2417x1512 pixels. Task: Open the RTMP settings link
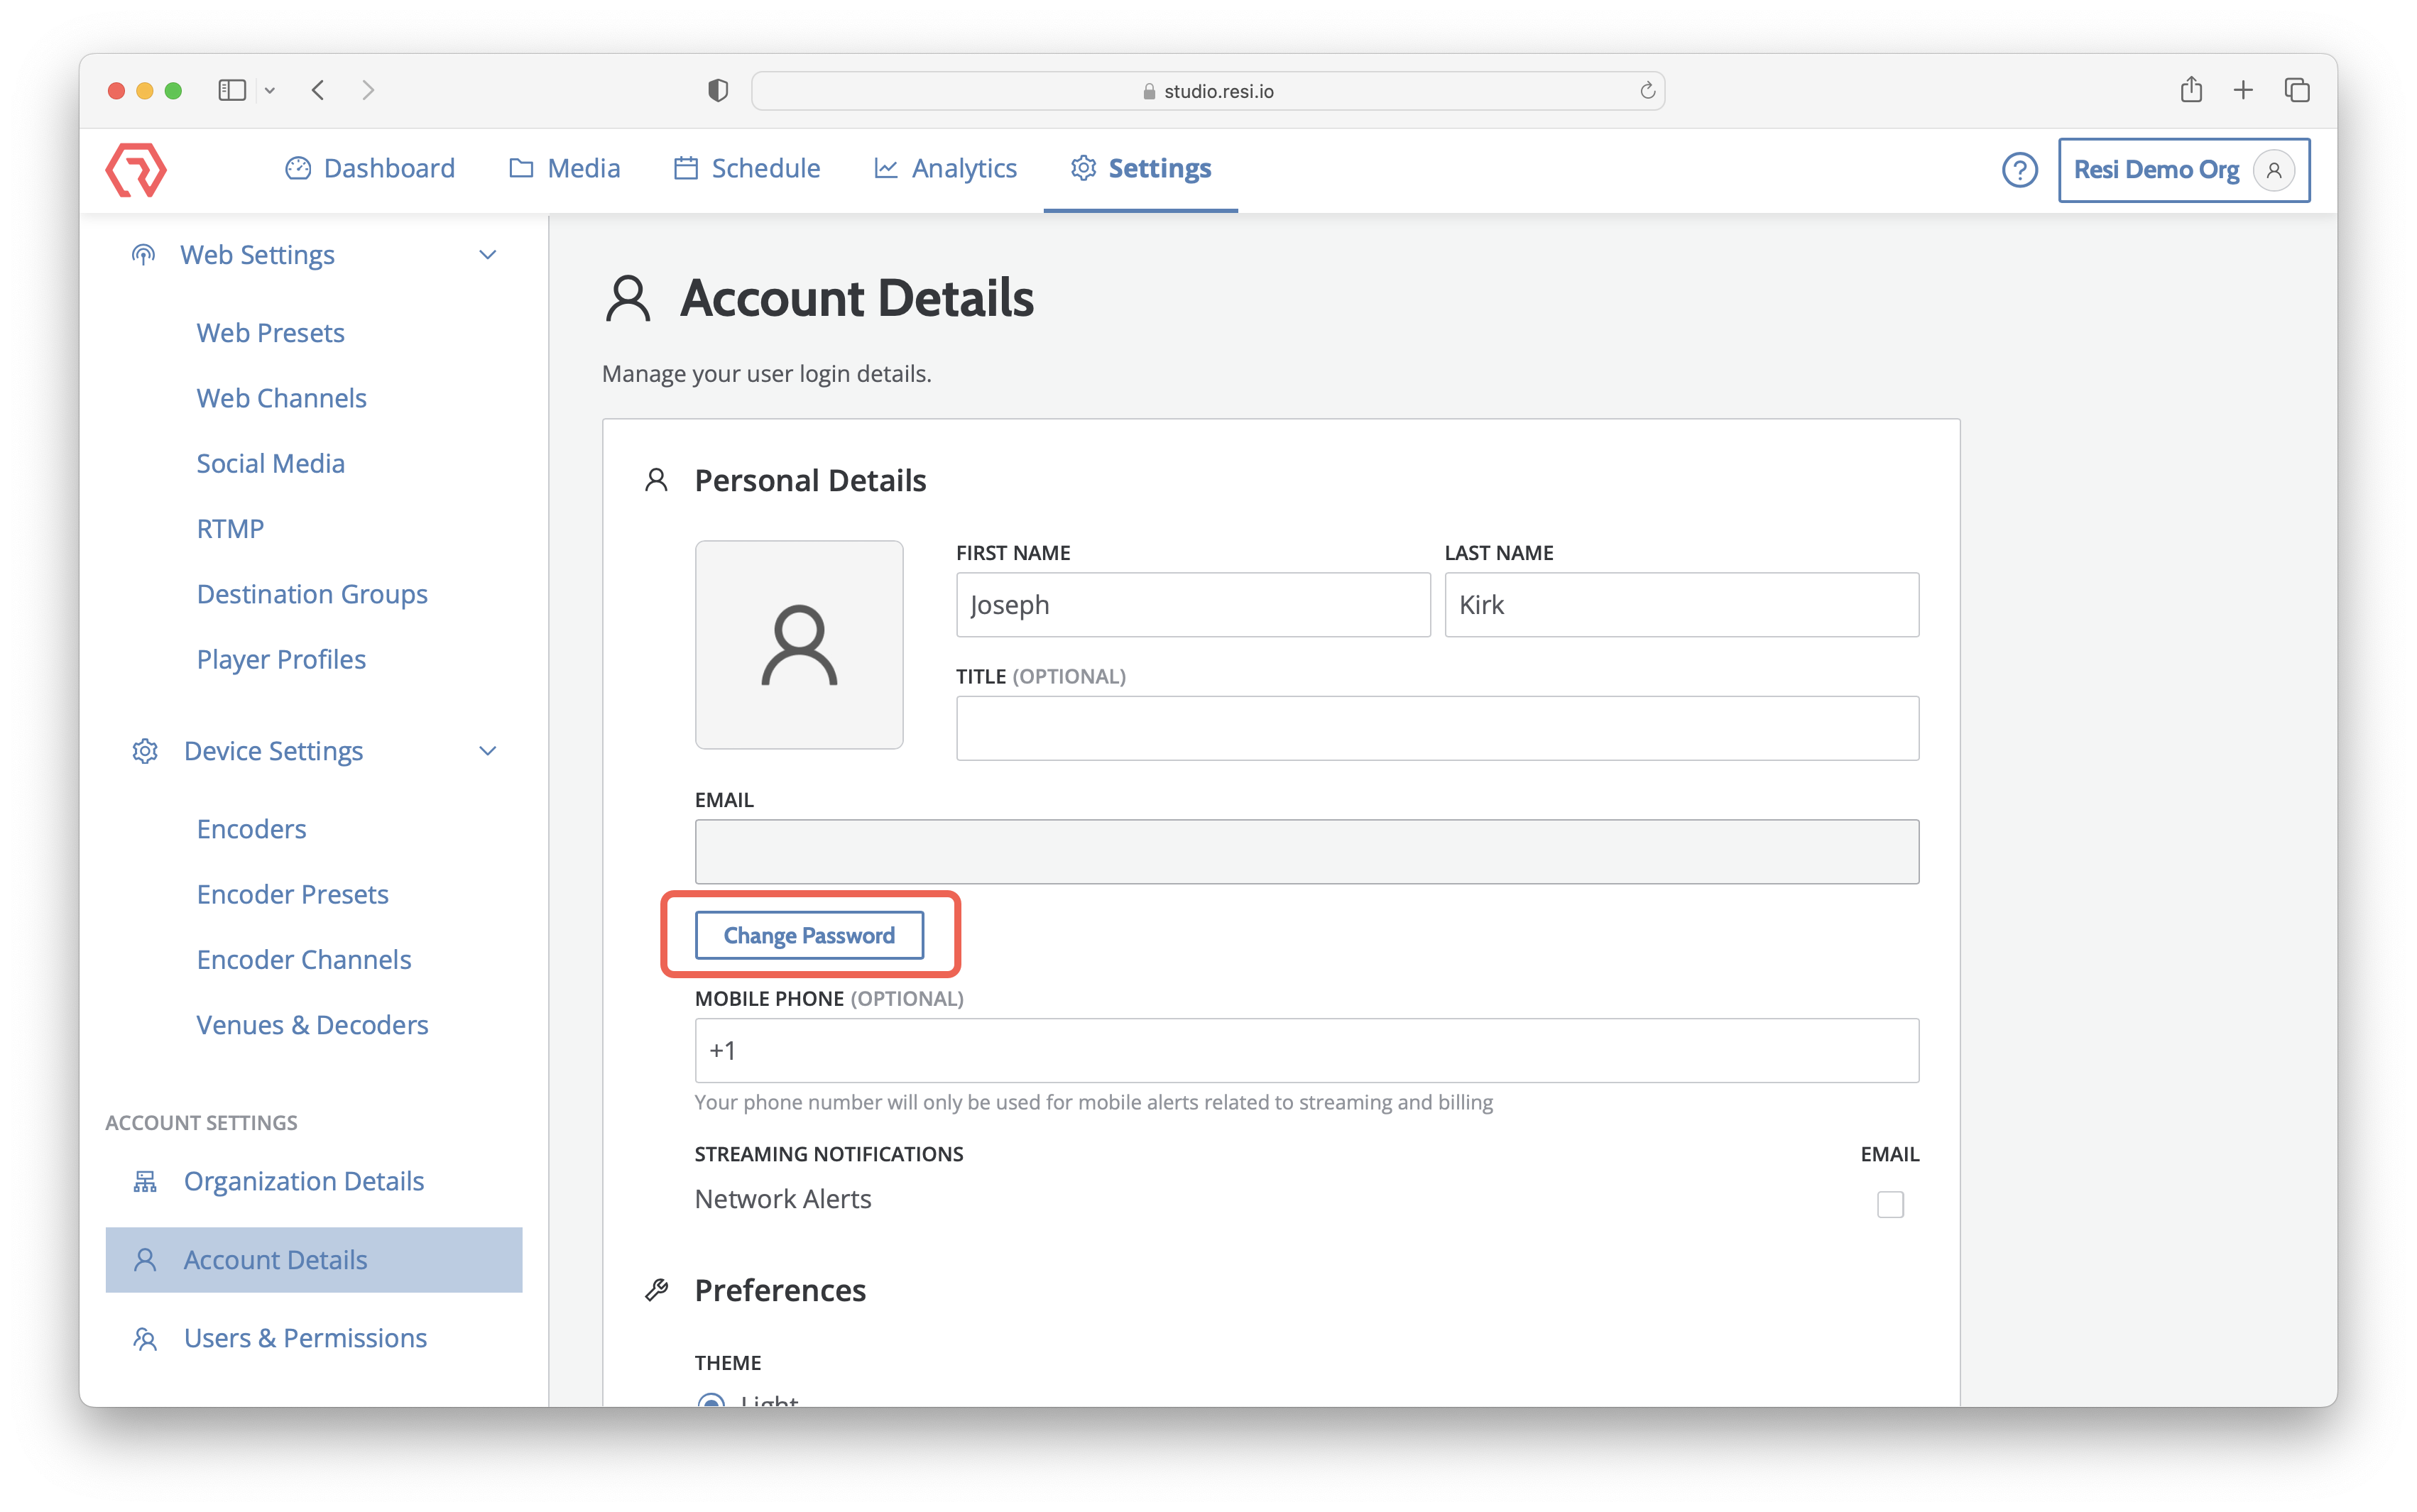pos(230,528)
